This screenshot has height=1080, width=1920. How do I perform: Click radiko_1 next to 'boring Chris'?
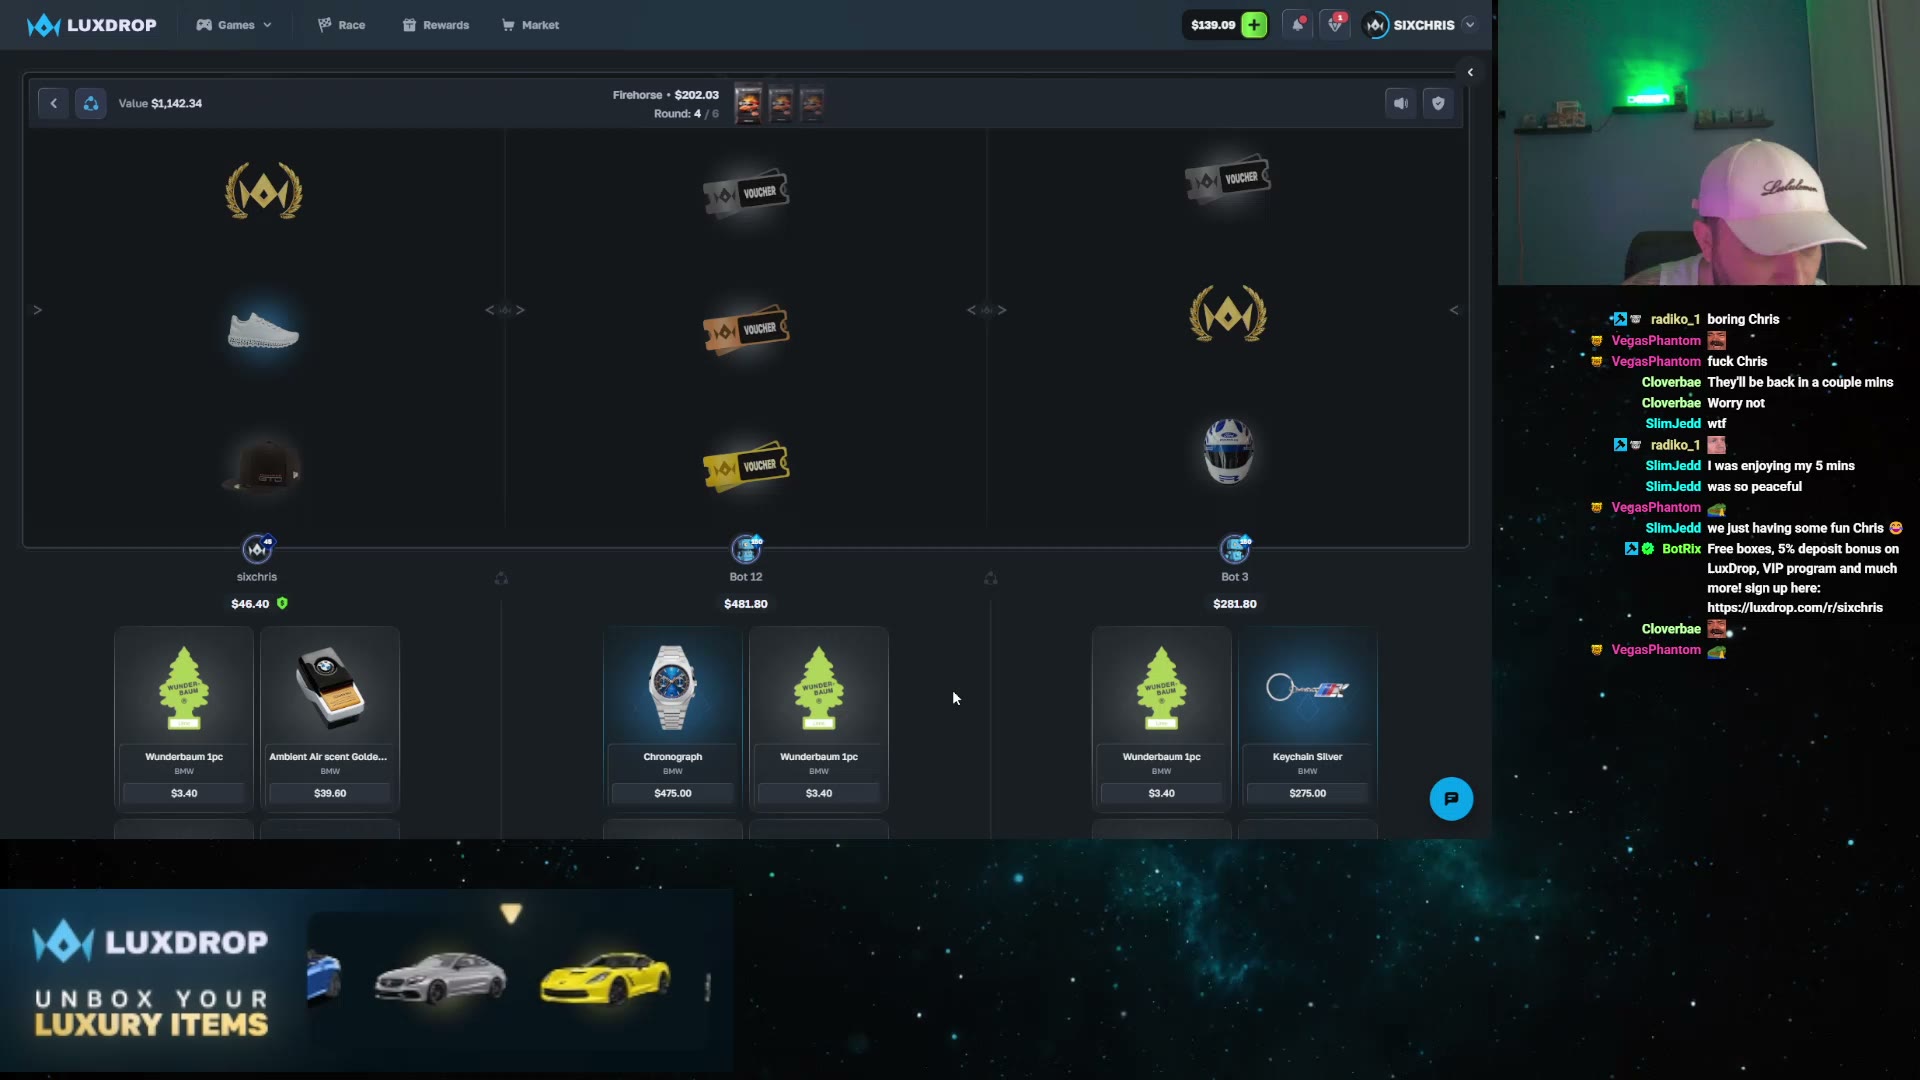point(1675,319)
